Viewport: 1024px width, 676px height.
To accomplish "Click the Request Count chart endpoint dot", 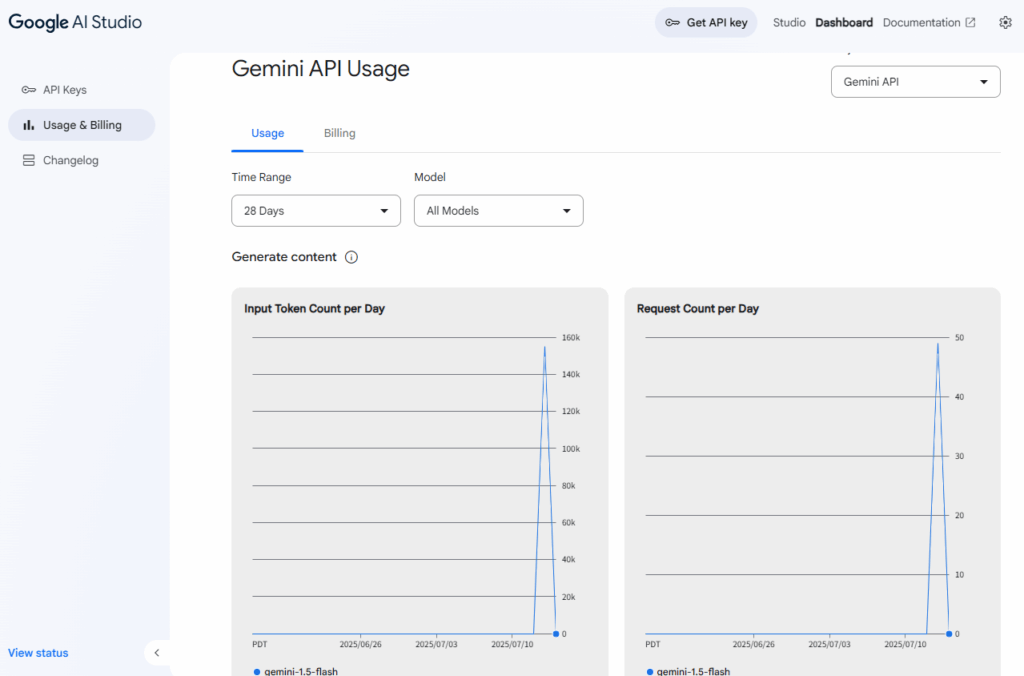I will pyautogui.click(x=949, y=634).
